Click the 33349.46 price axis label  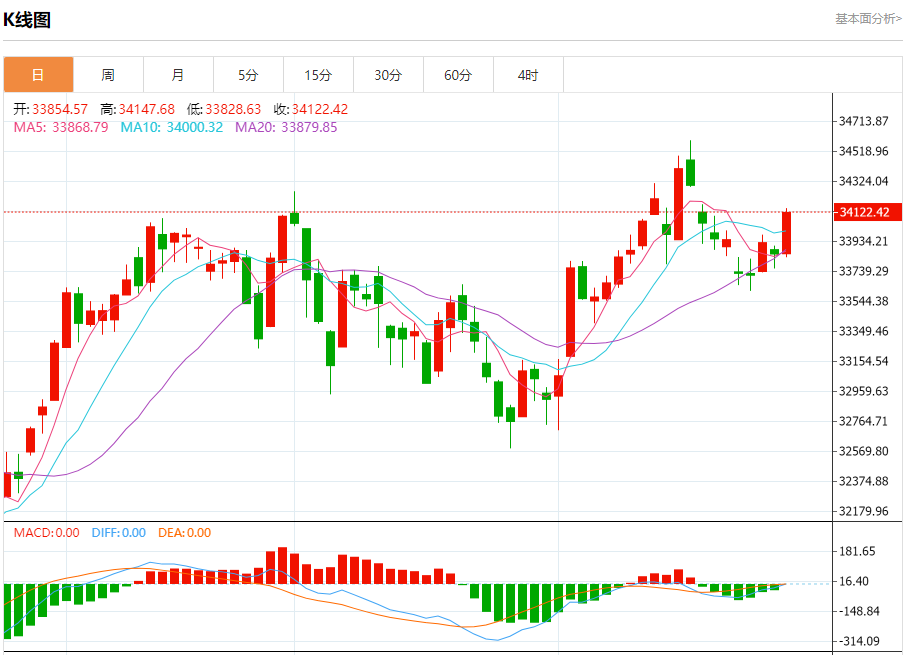point(863,332)
